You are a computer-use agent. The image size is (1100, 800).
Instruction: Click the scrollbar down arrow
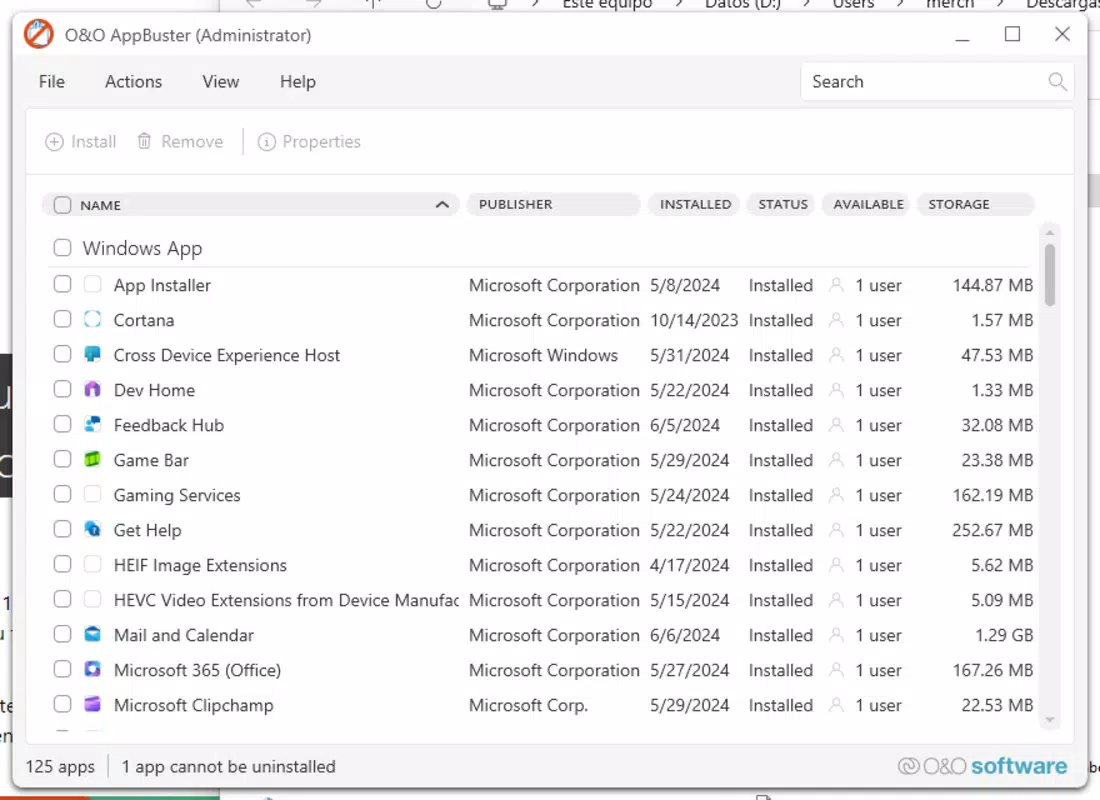1049,721
